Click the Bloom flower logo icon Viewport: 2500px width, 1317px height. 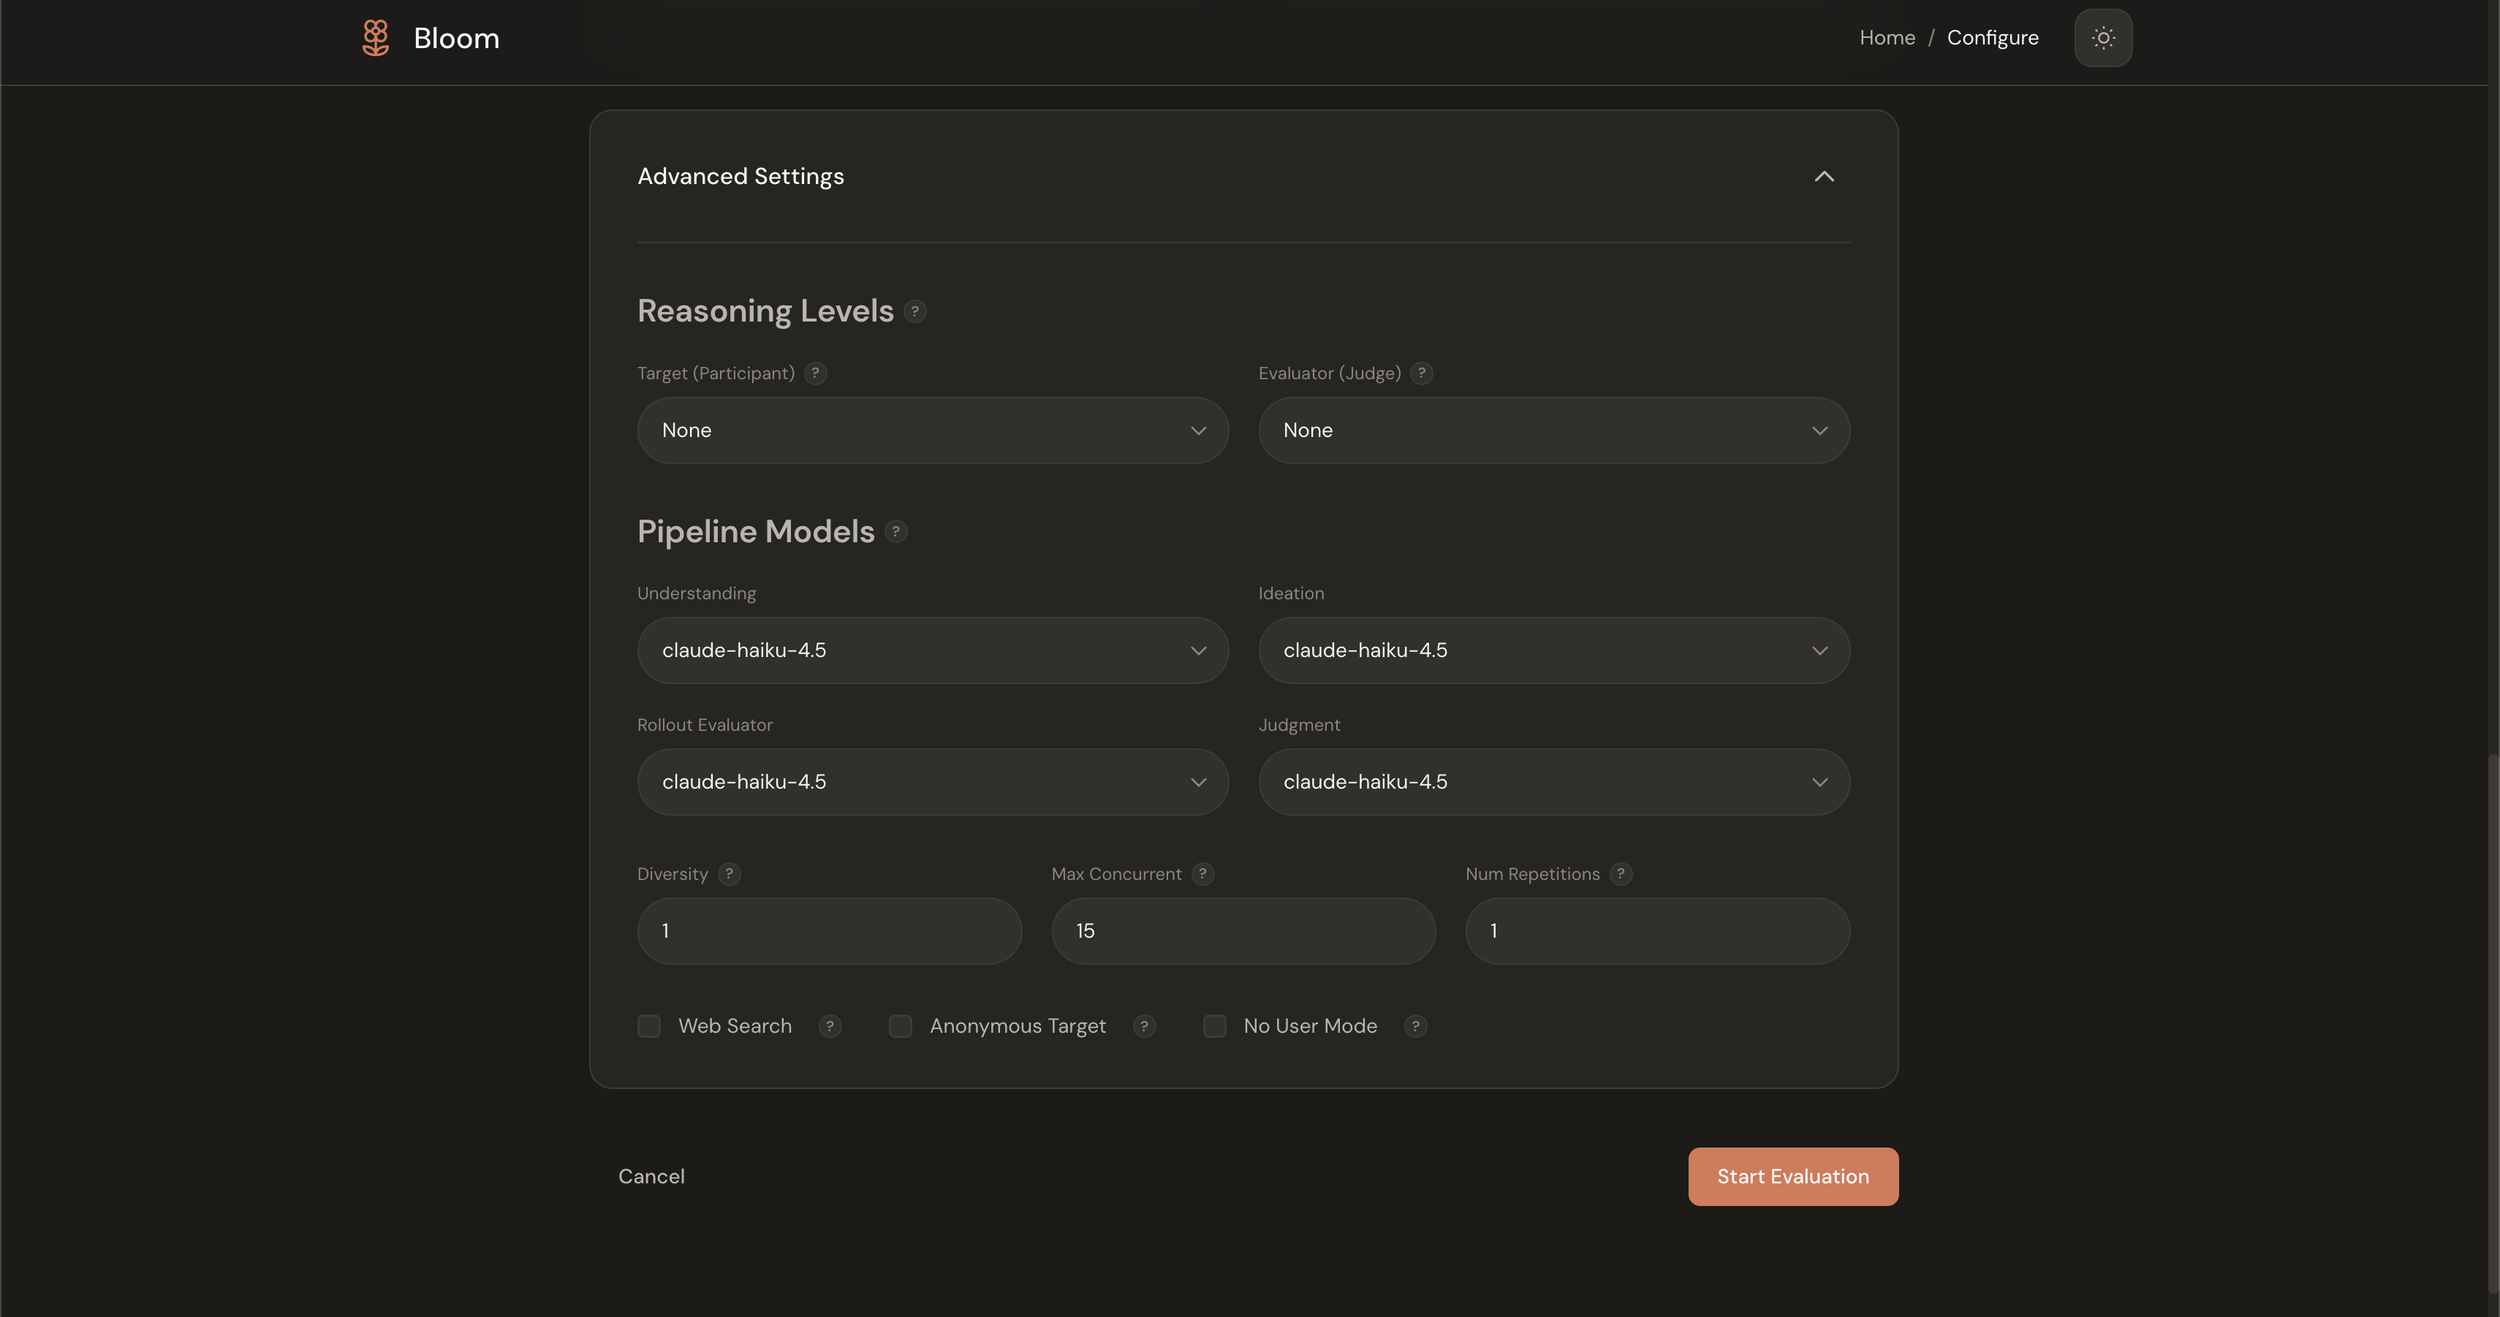coord(375,38)
